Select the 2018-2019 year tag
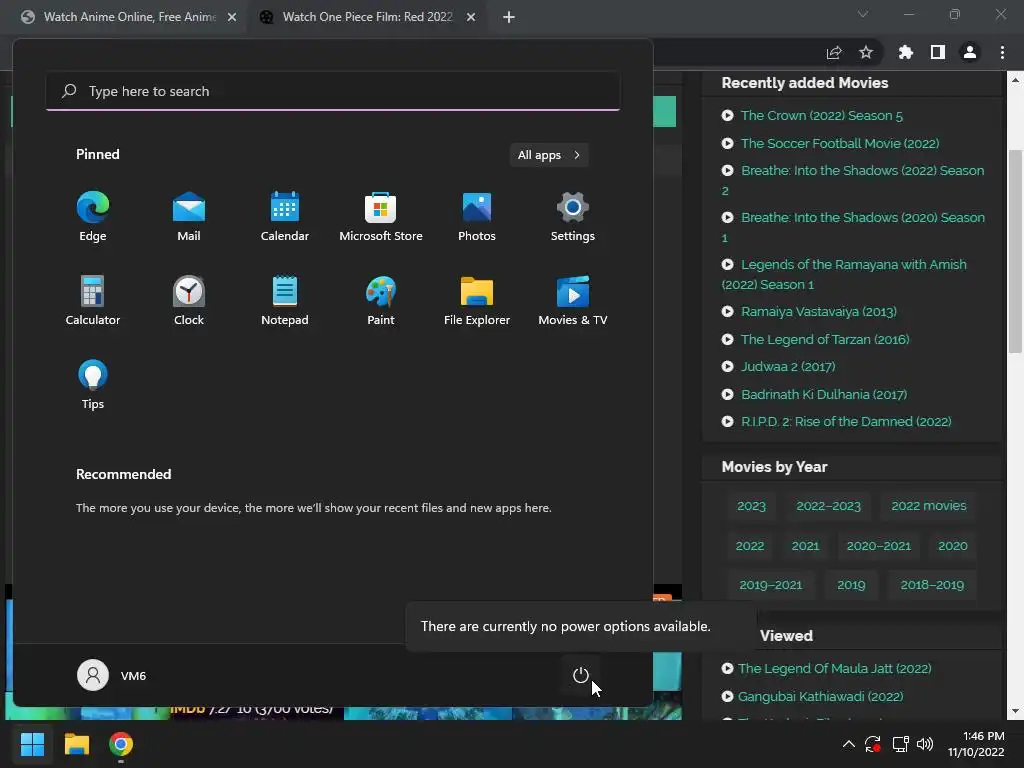Screen dimensions: 1024x768 pos(932,585)
